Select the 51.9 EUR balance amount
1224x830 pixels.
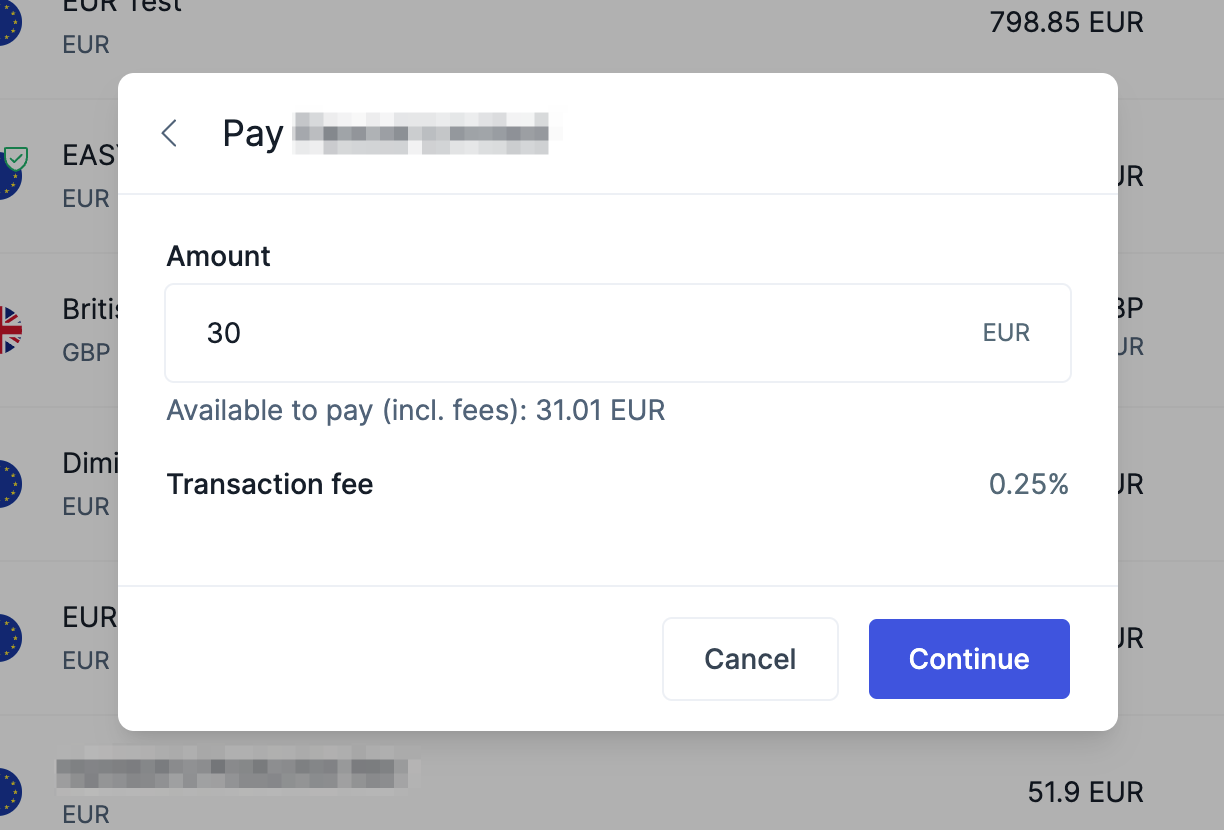tap(1085, 792)
